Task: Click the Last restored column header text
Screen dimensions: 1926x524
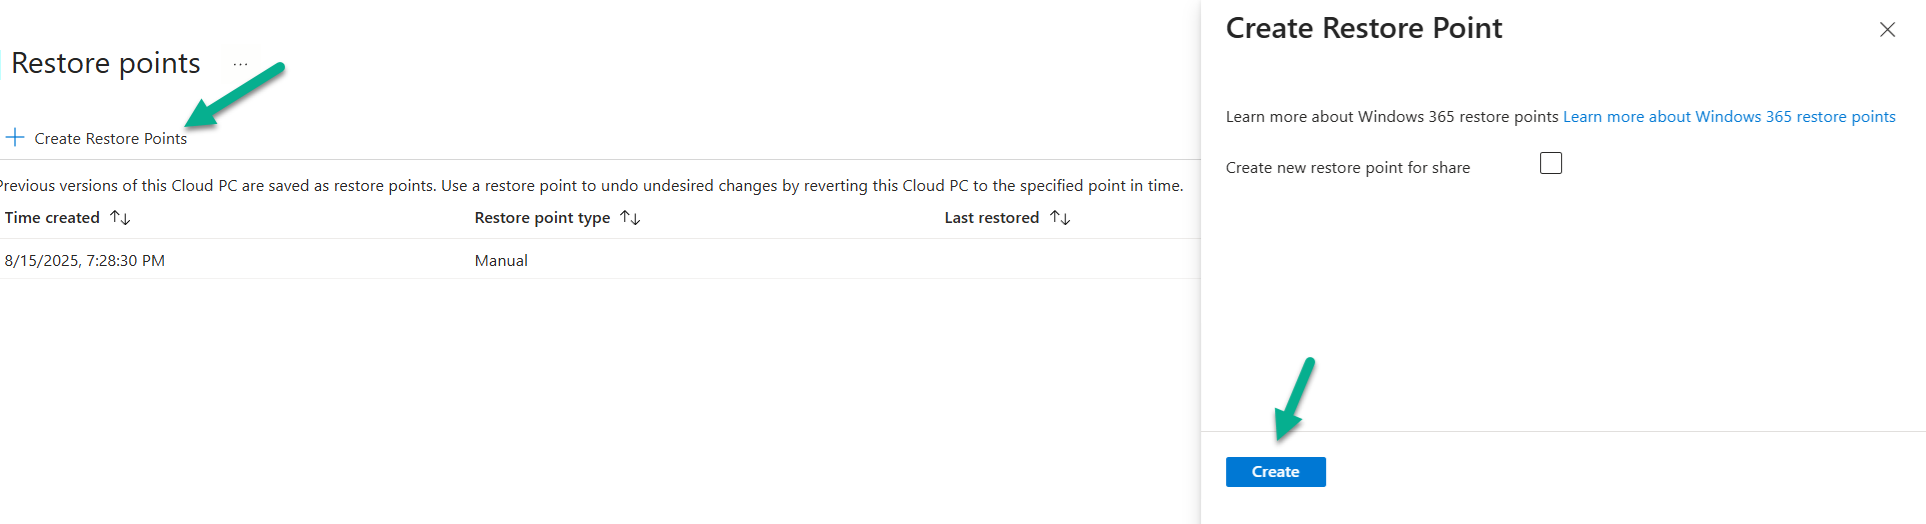Action: click(x=991, y=218)
